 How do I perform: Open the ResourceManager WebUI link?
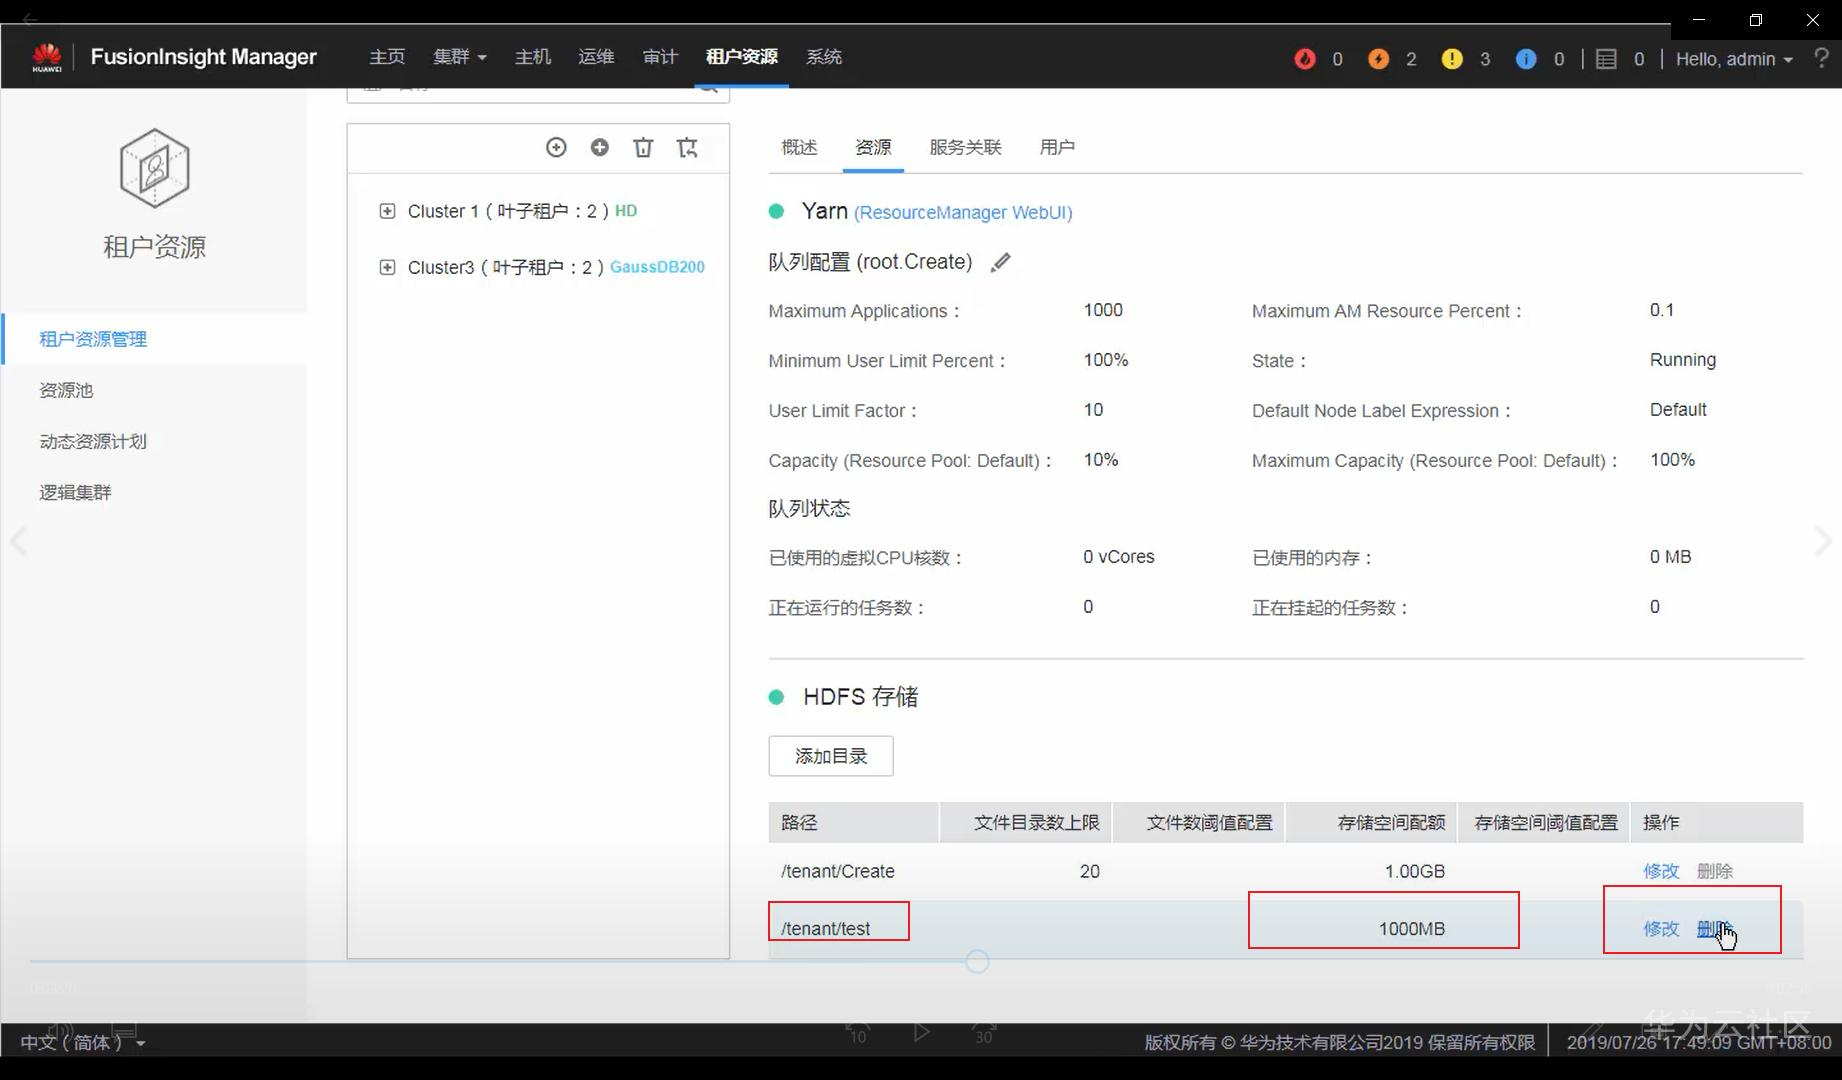pos(963,212)
